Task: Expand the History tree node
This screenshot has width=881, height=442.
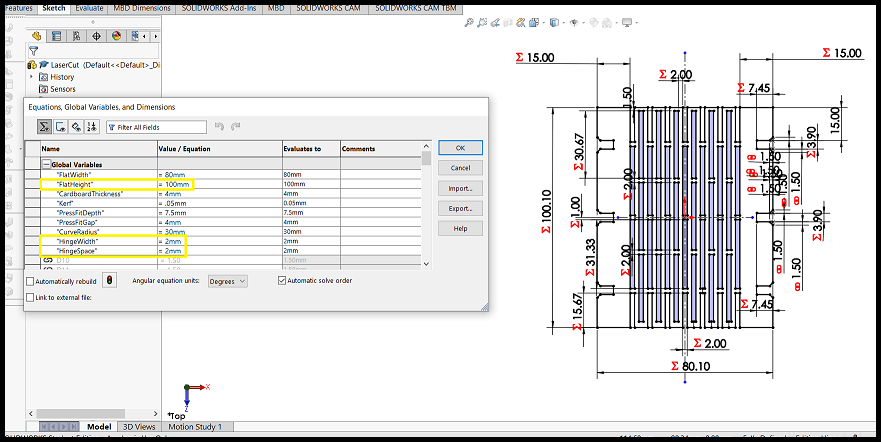Action: pyautogui.click(x=31, y=77)
